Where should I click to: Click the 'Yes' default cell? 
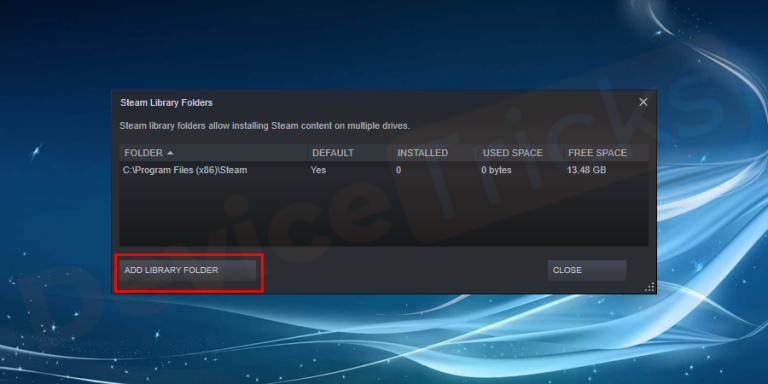318,170
